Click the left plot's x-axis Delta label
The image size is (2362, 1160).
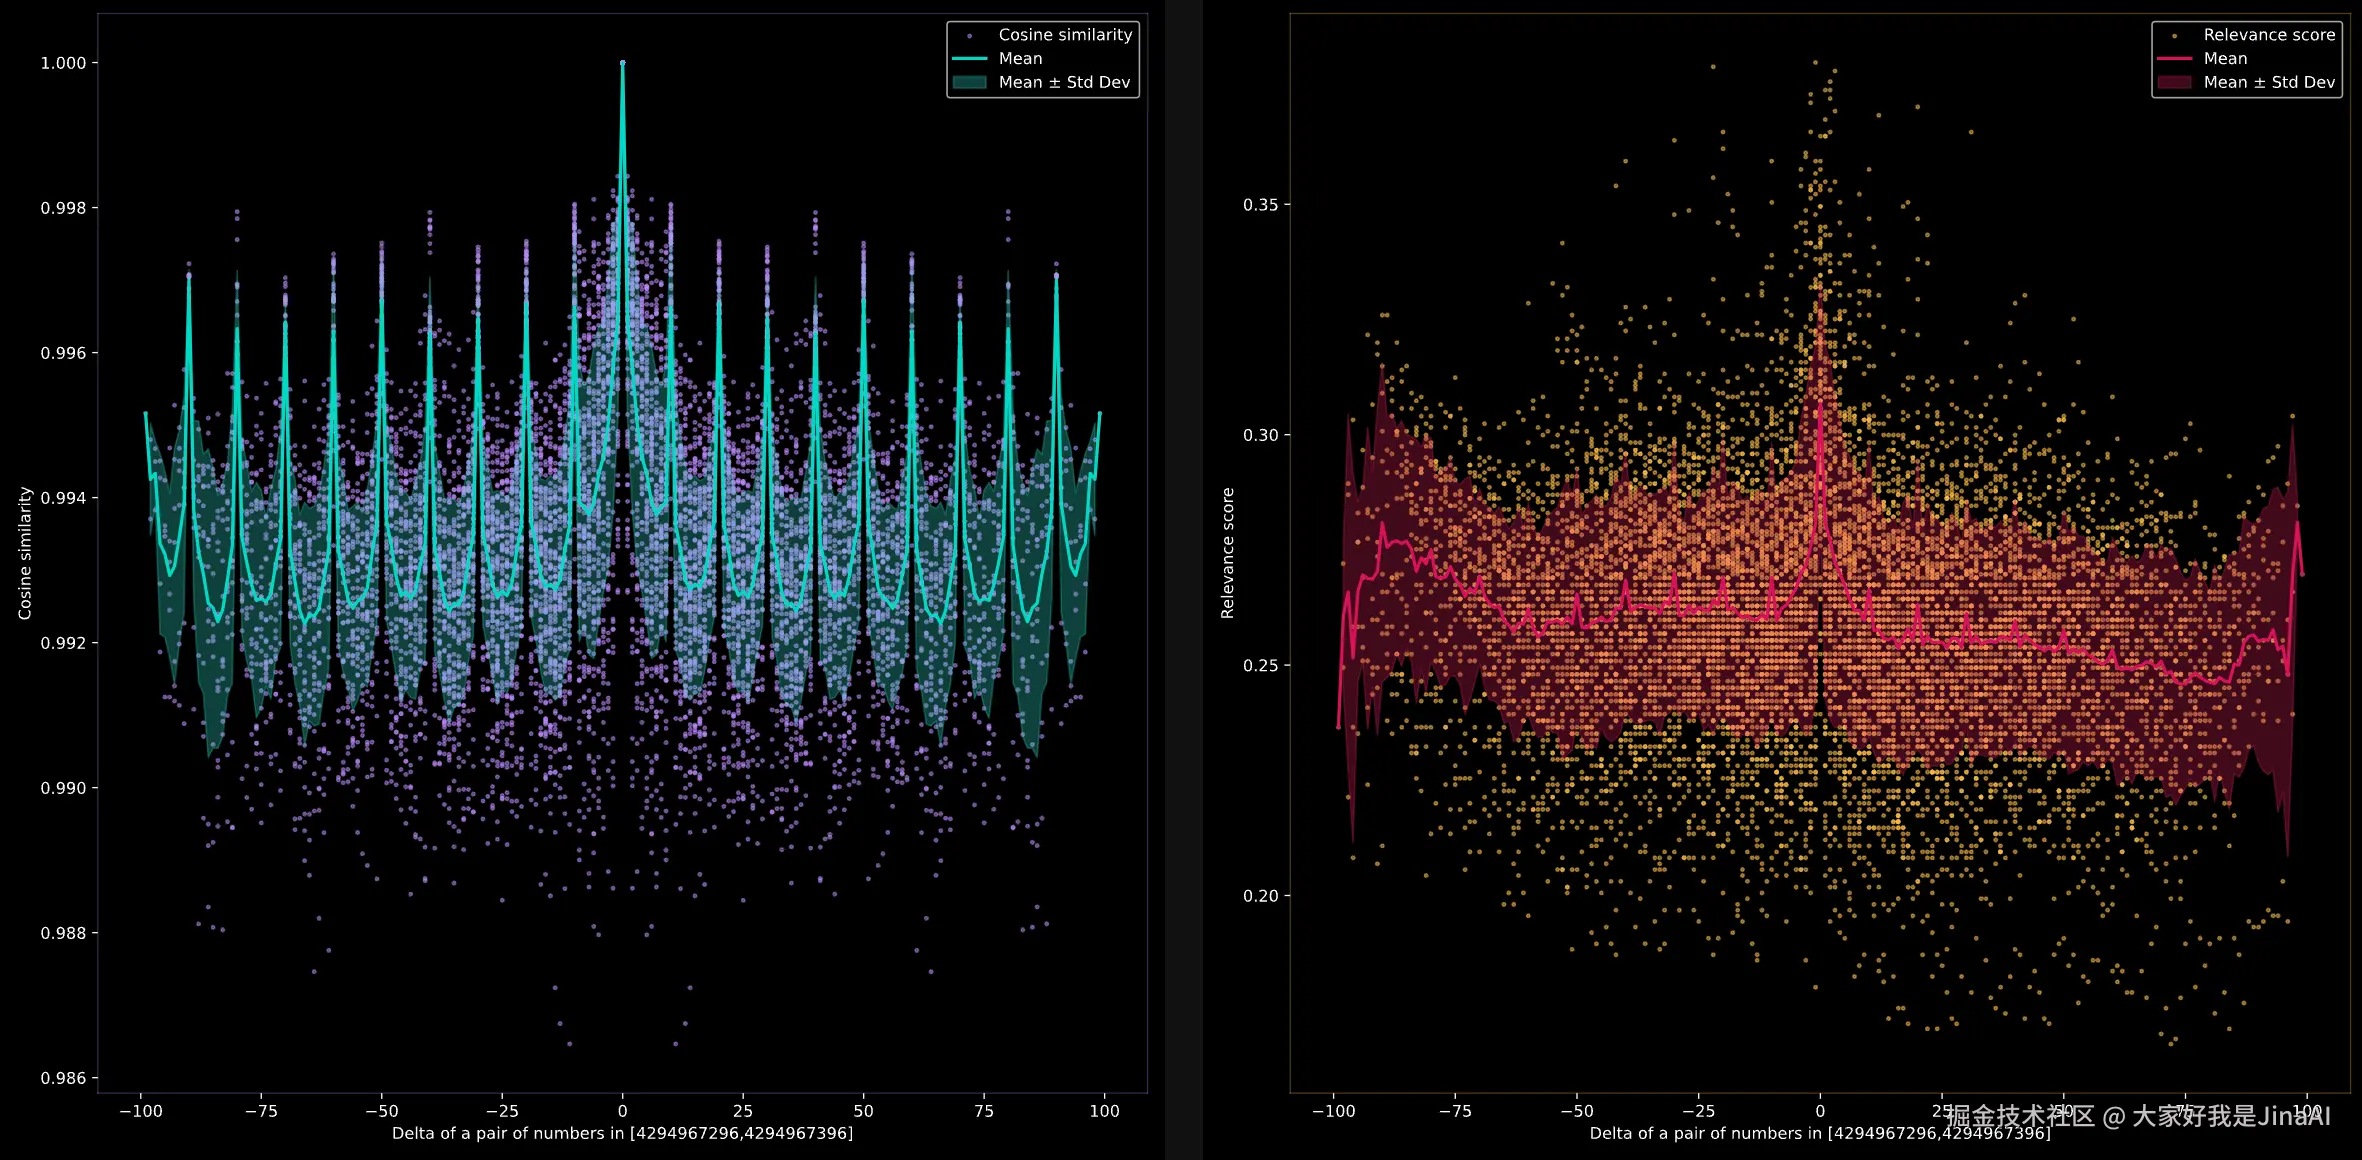[622, 1133]
